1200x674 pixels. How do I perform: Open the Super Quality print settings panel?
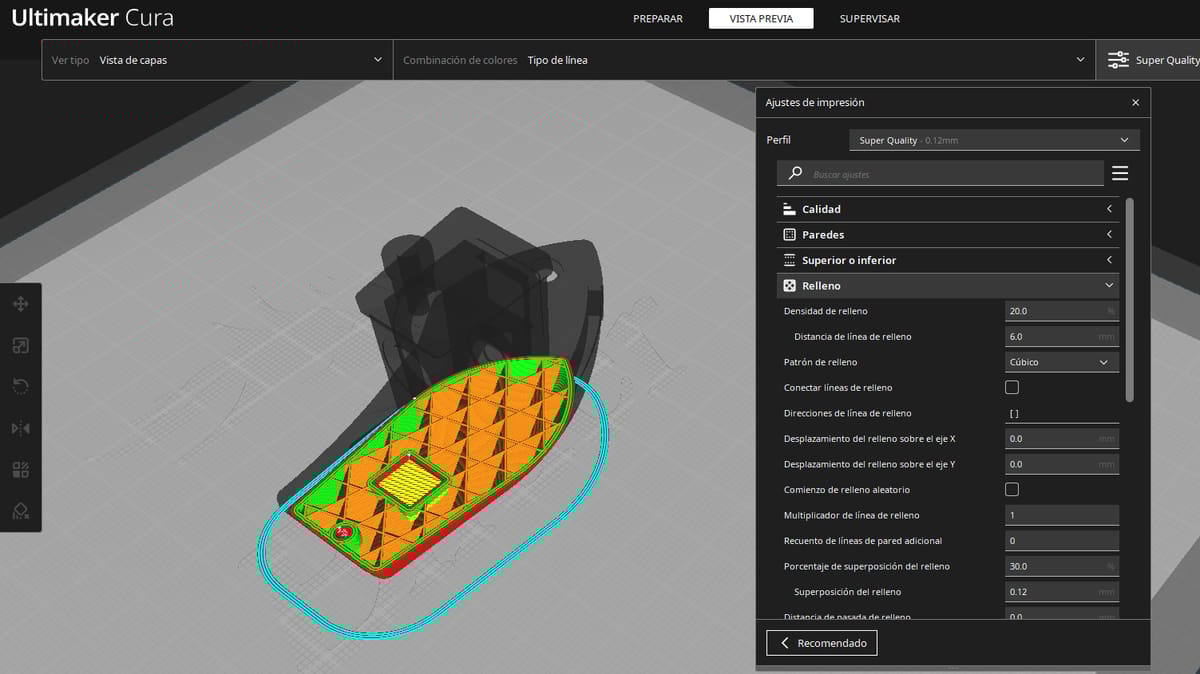click(1148, 60)
